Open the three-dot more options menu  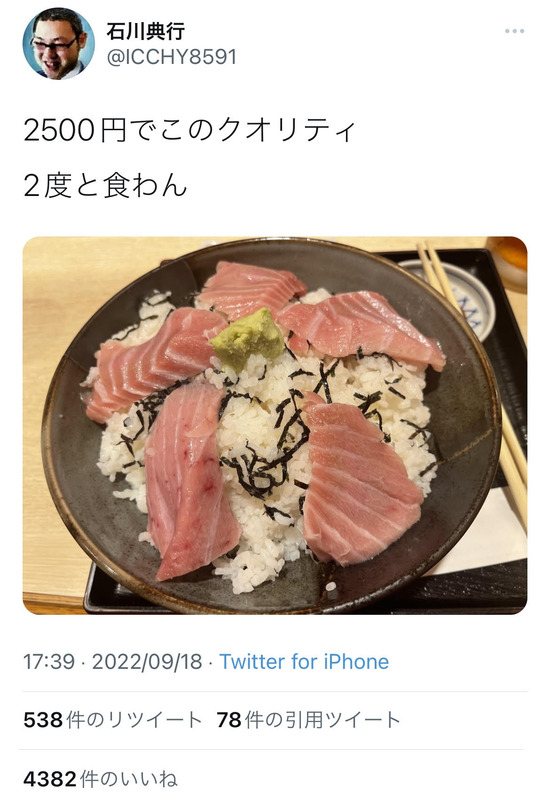[x=514, y=31]
